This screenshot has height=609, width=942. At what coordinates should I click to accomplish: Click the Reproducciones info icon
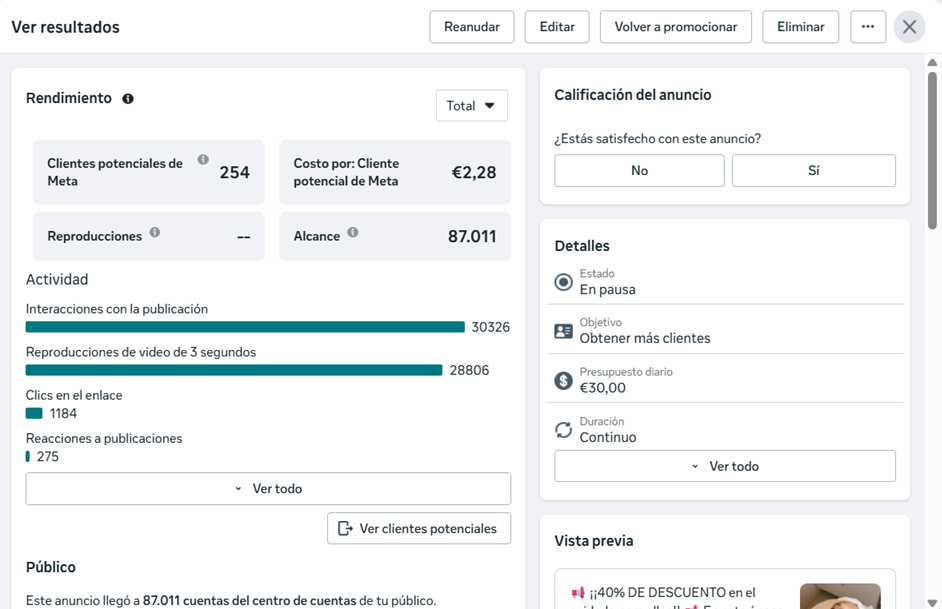(x=155, y=232)
